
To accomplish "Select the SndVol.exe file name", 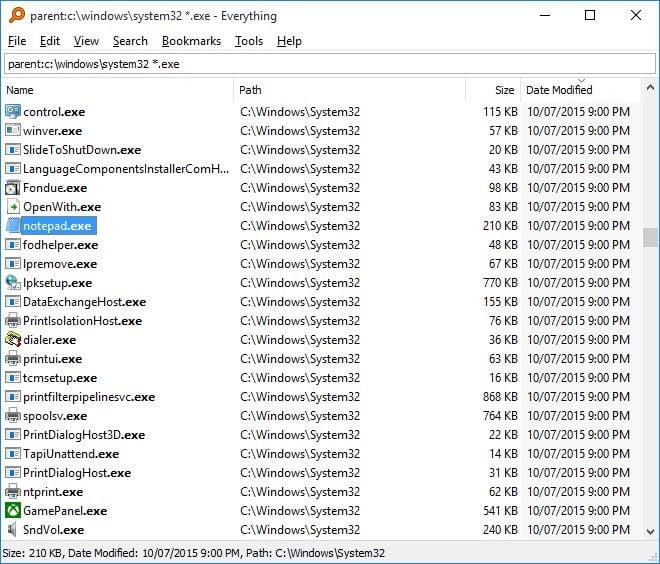I will [x=53, y=529].
